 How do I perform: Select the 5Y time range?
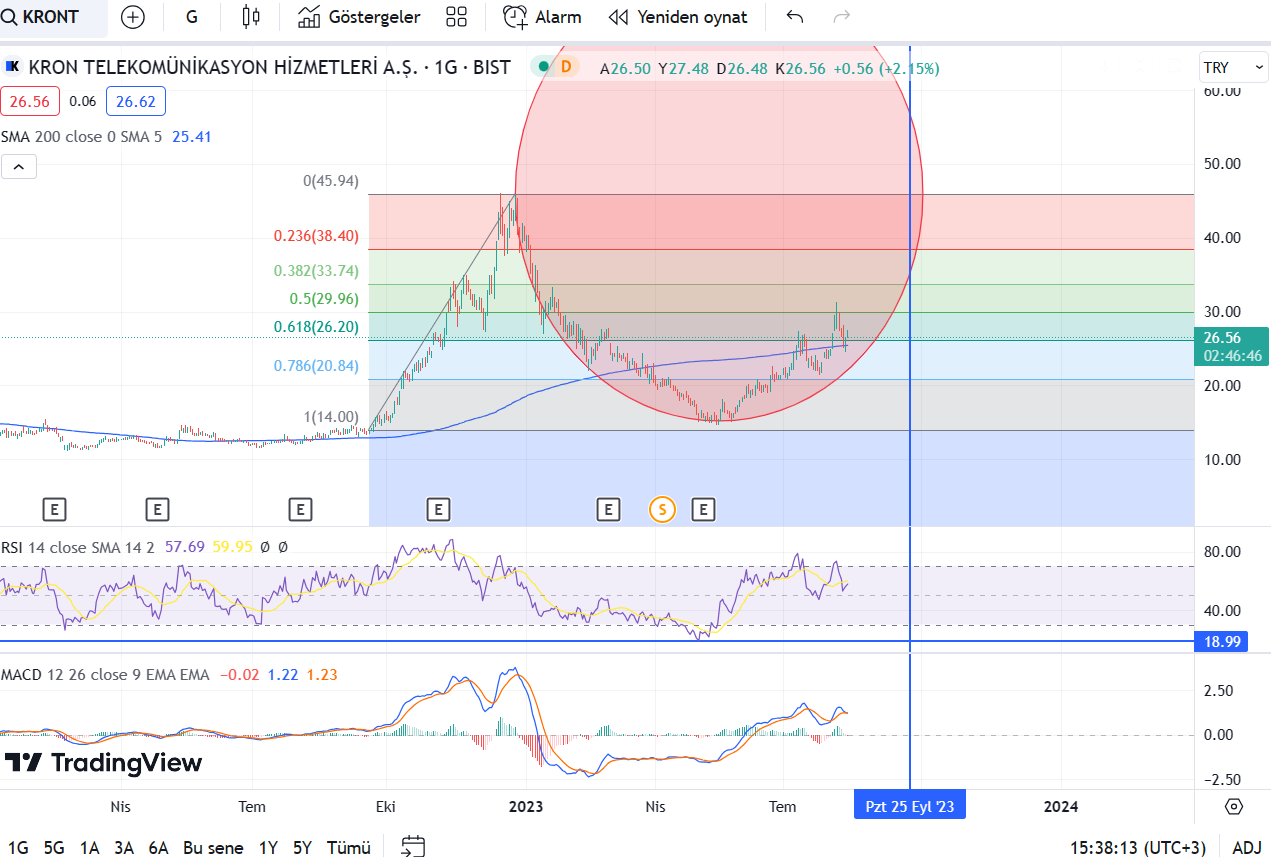[x=303, y=848]
